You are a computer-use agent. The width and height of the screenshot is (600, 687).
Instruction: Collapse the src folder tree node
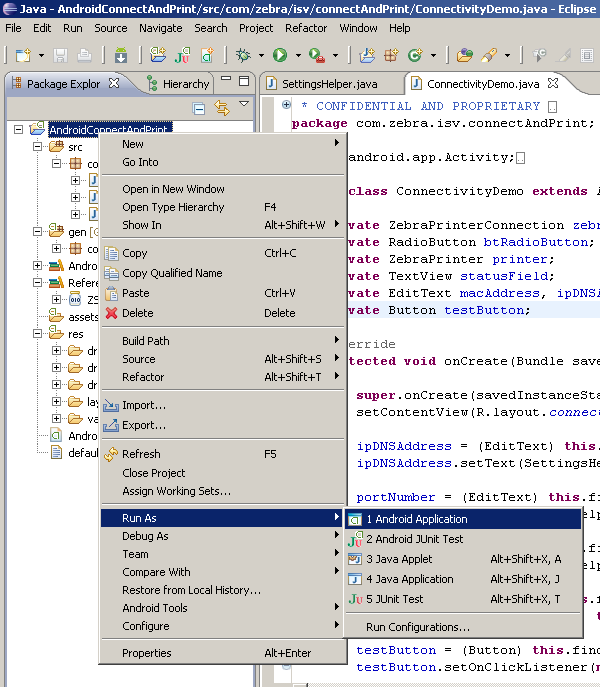point(38,147)
